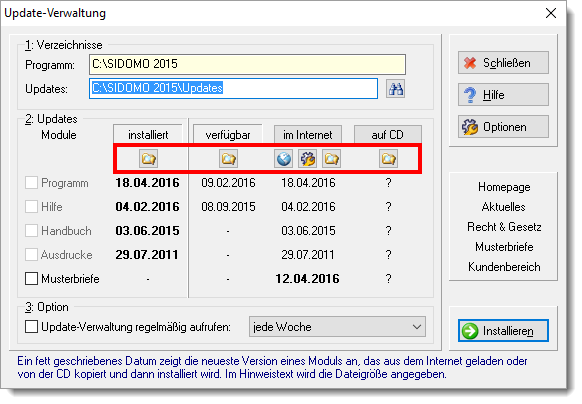Open folder icon under auf CD column
The height and width of the screenshot is (404, 582).
pyautogui.click(x=389, y=159)
